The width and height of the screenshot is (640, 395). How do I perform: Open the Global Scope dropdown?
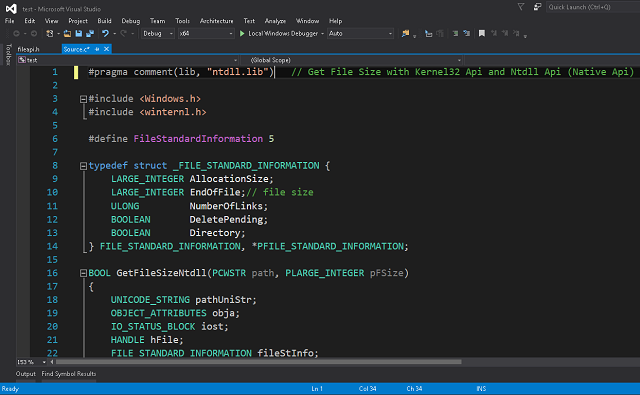pyautogui.click(x=351, y=60)
